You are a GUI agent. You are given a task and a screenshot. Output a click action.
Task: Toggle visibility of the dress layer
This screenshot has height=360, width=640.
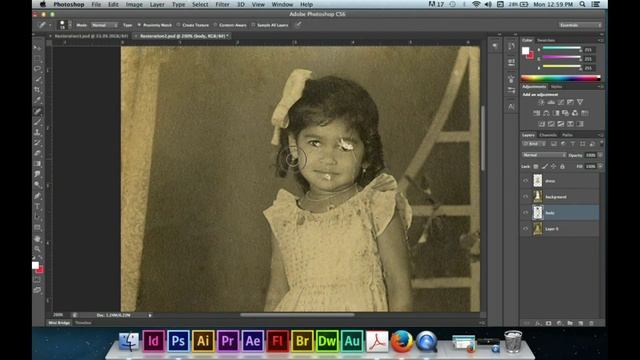(x=526, y=180)
